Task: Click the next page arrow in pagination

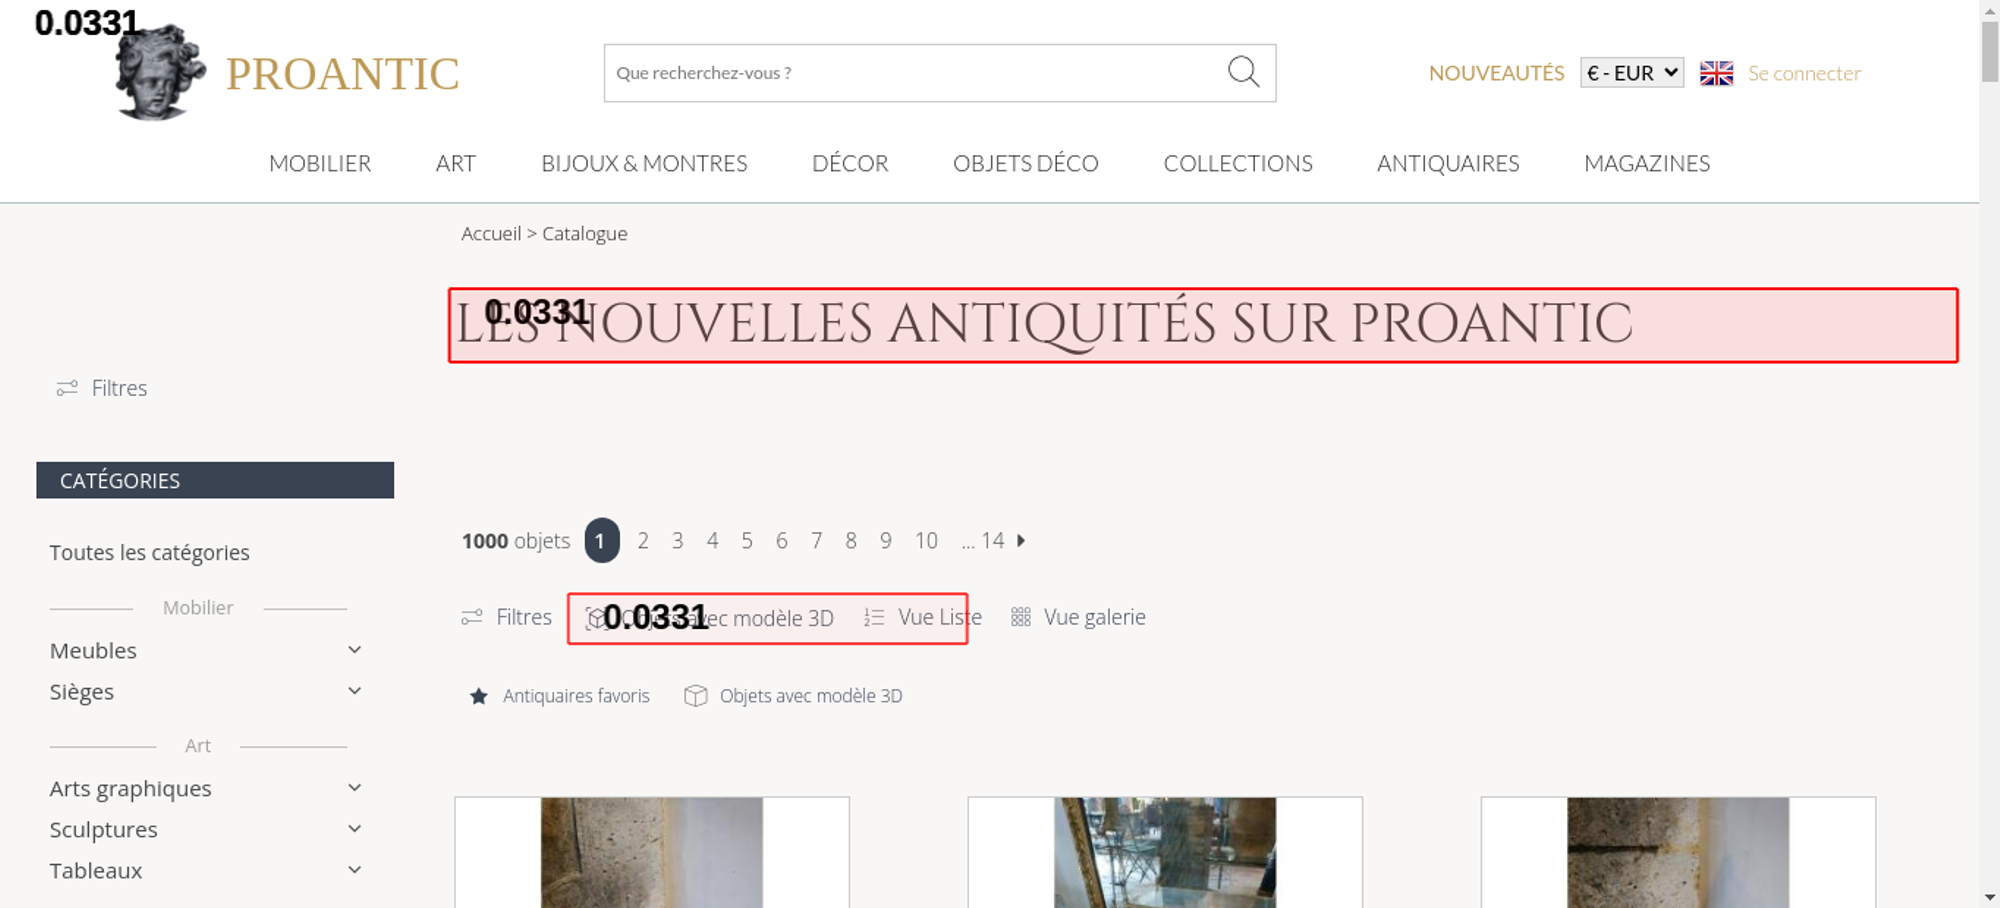Action: pos(1021,541)
